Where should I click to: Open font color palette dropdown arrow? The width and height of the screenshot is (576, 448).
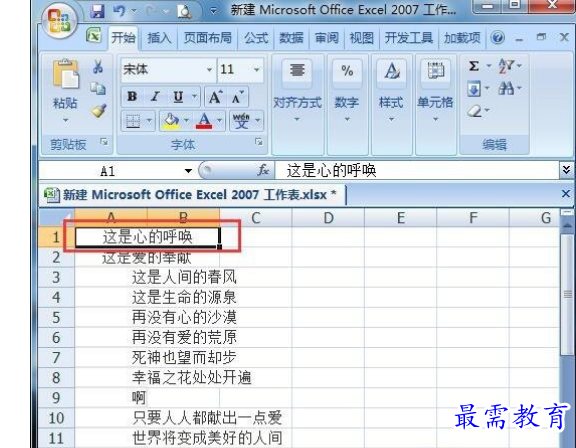219,120
